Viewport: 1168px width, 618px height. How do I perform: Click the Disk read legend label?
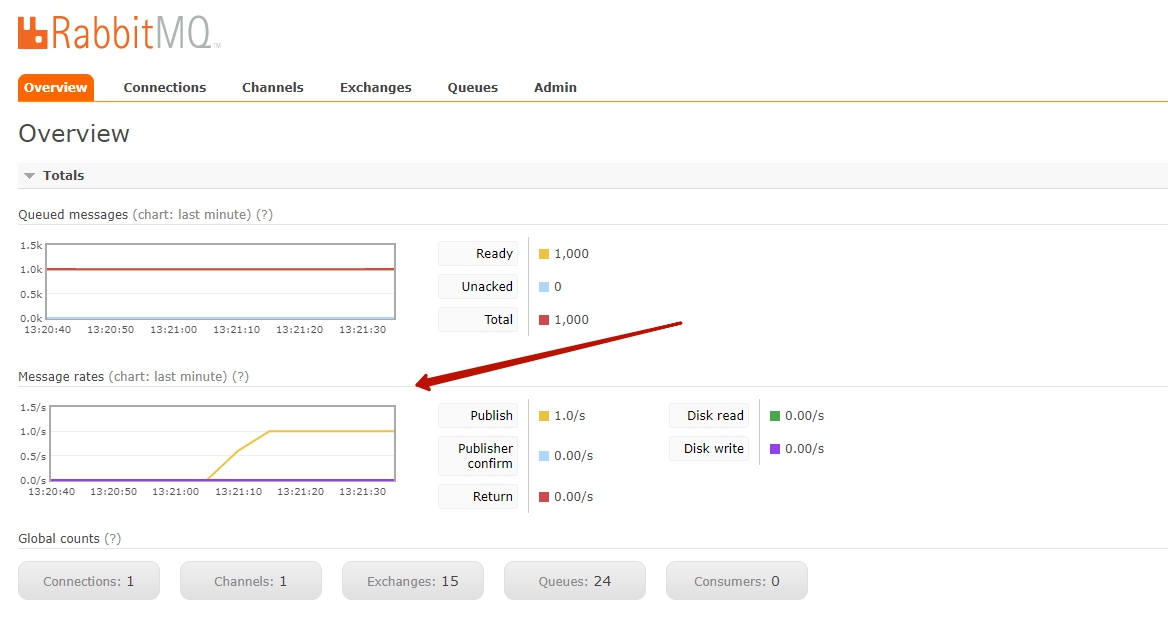click(x=709, y=415)
